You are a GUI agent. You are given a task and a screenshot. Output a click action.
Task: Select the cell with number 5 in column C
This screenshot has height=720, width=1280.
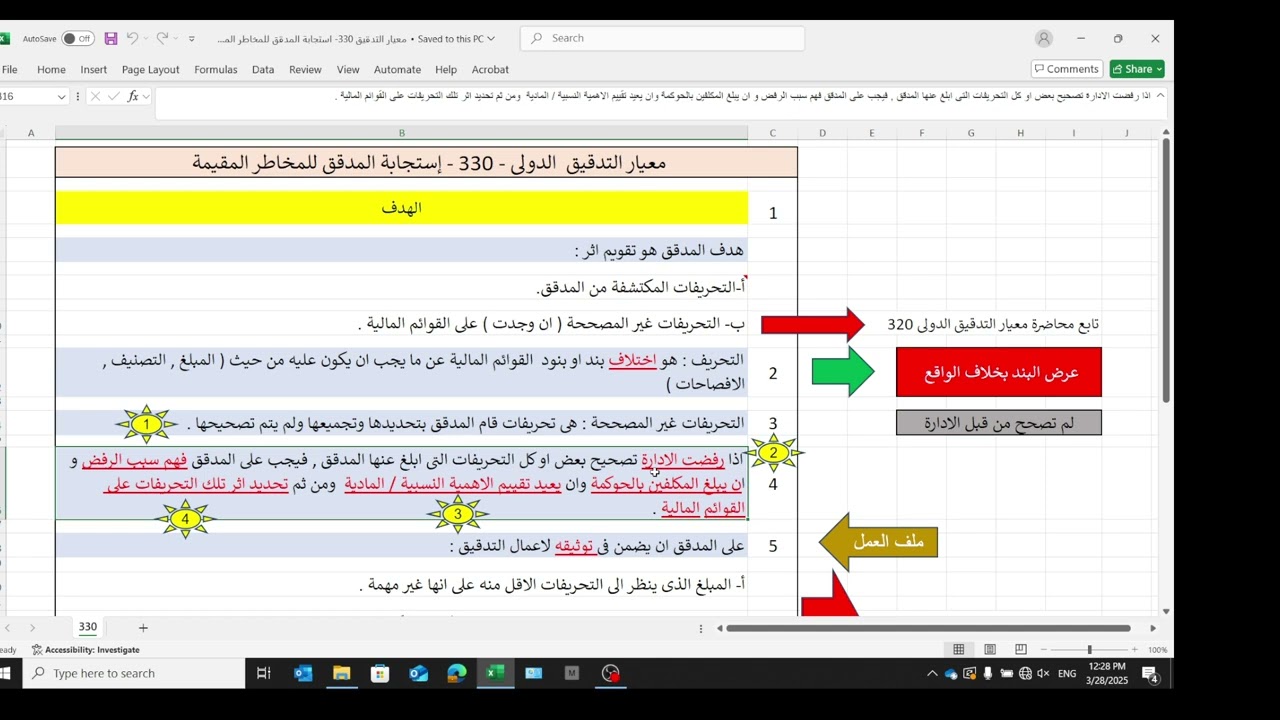point(772,546)
